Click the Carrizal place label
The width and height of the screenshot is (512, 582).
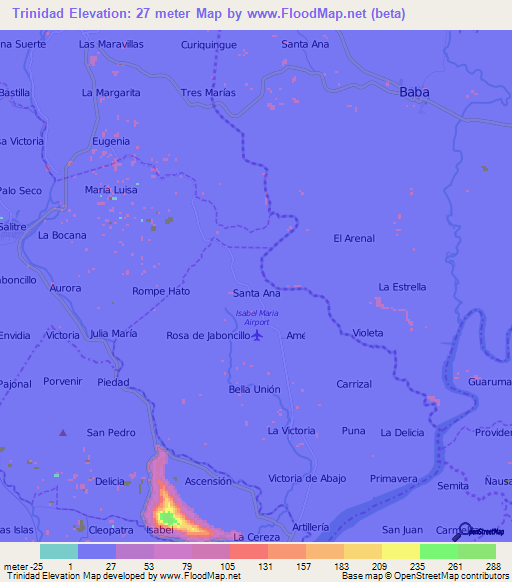pyautogui.click(x=354, y=384)
